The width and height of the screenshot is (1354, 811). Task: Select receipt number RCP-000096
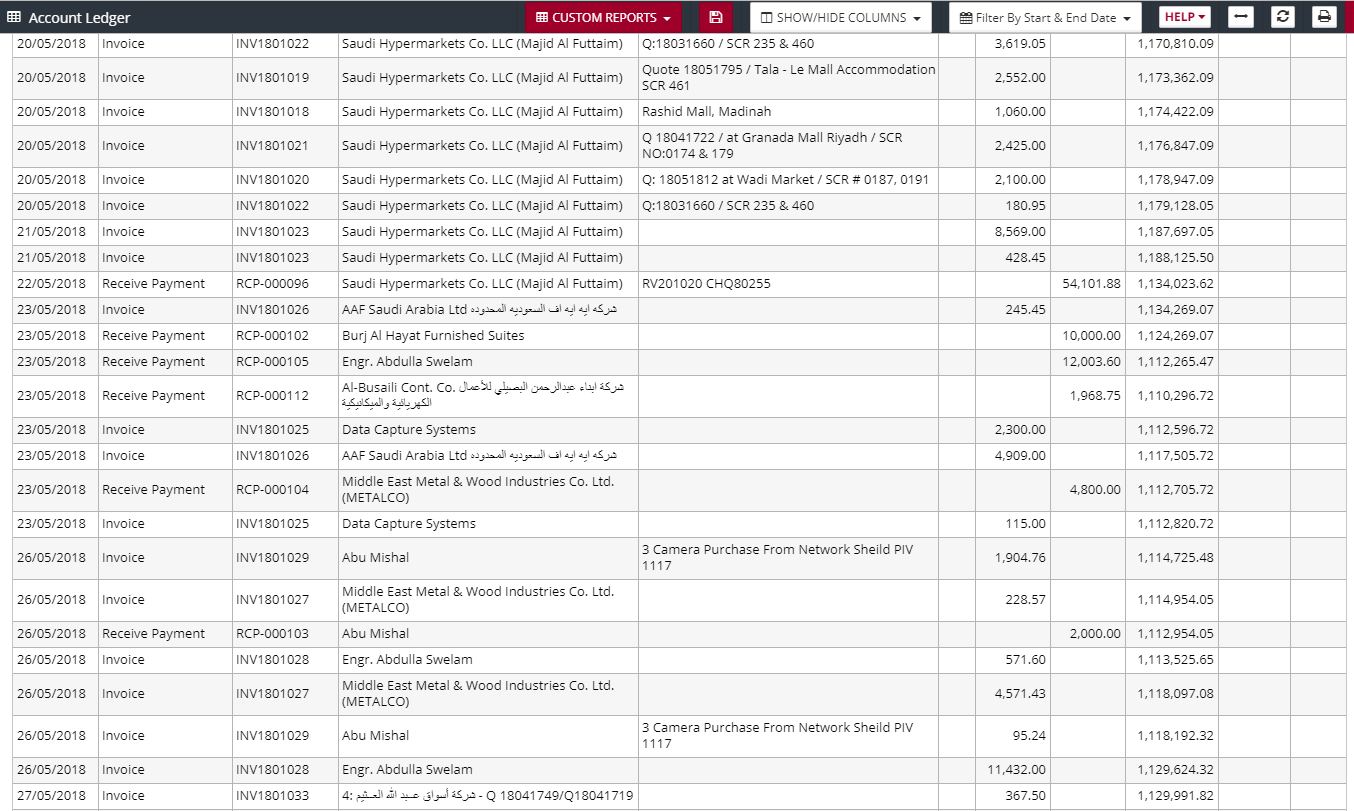click(x=273, y=284)
